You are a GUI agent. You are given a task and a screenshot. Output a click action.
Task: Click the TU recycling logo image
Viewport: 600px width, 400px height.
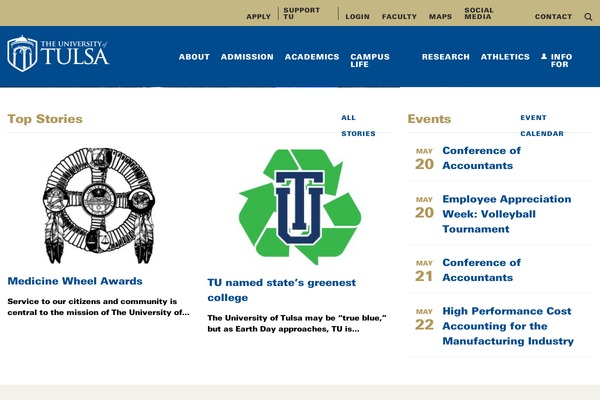click(300, 207)
